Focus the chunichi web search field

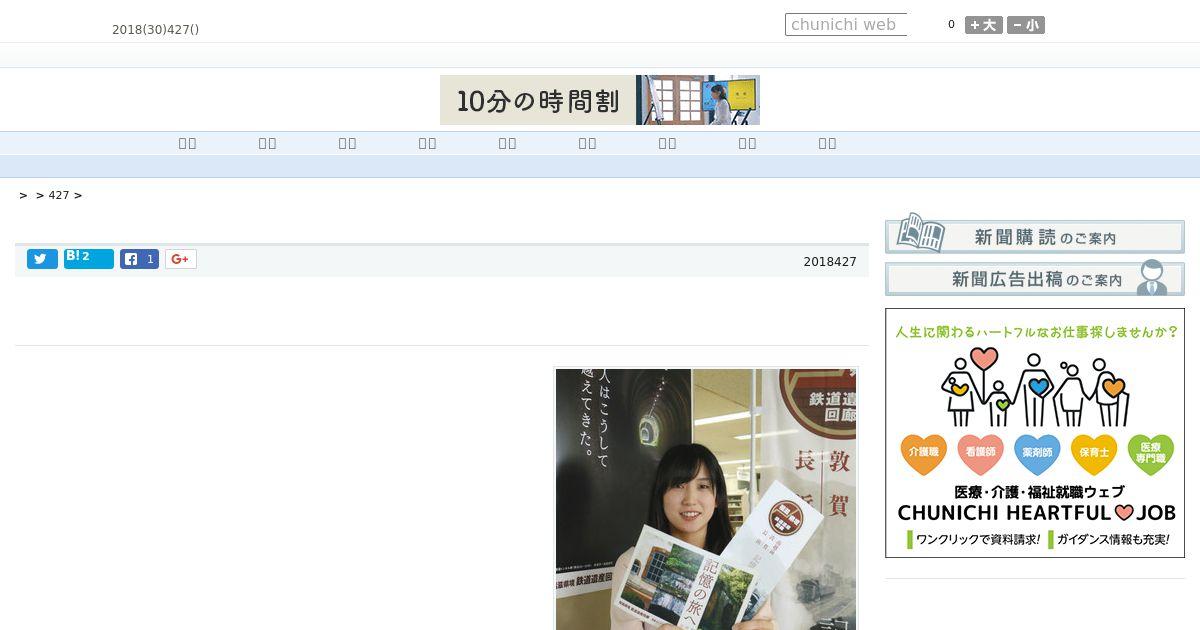click(846, 24)
